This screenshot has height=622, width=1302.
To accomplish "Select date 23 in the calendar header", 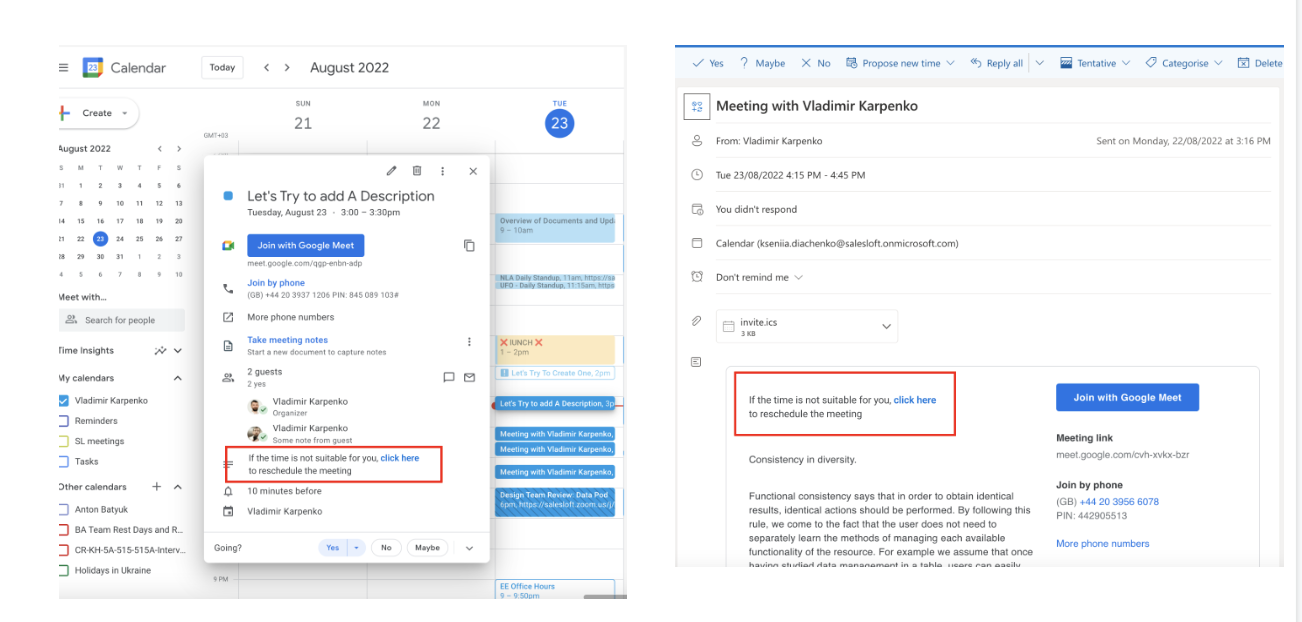I will [x=559, y=123].
